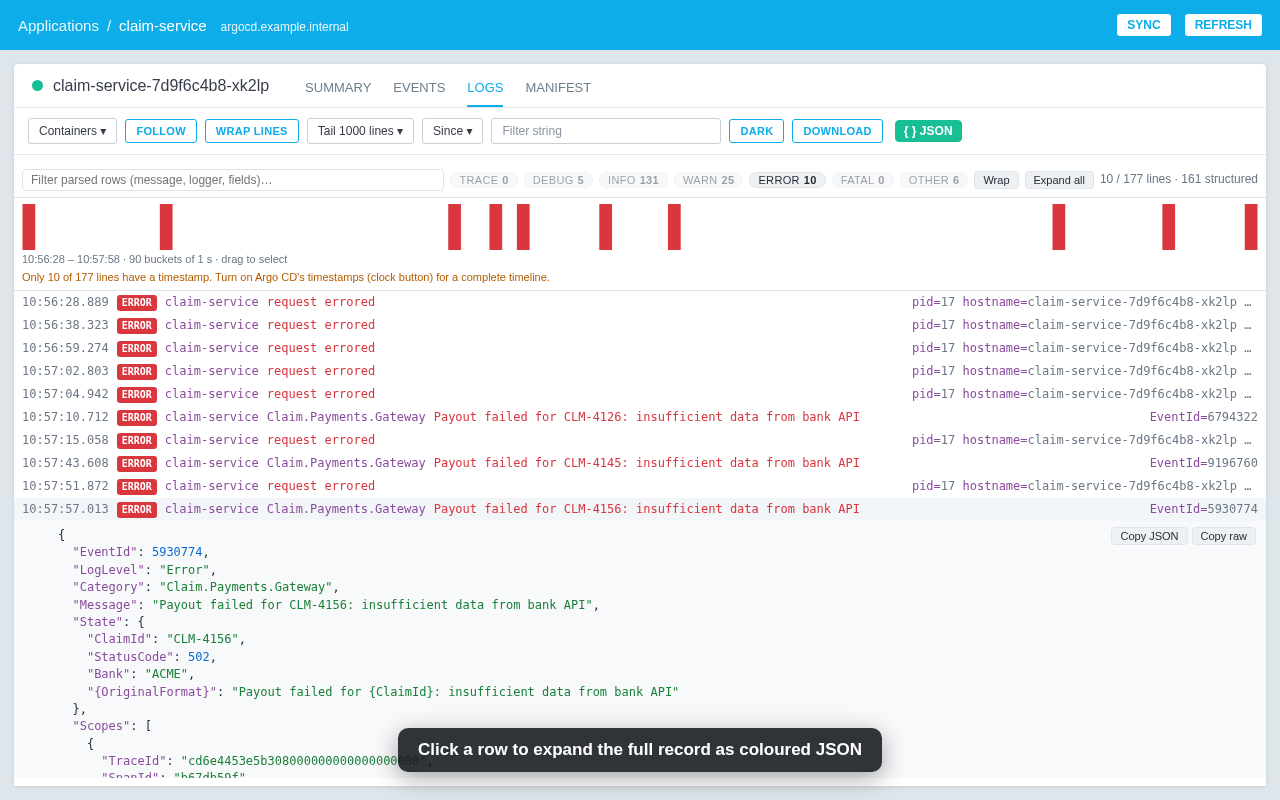Open the Applications breadcrumb link
This screenshot has height=800, width=1280.
(58, 25)
